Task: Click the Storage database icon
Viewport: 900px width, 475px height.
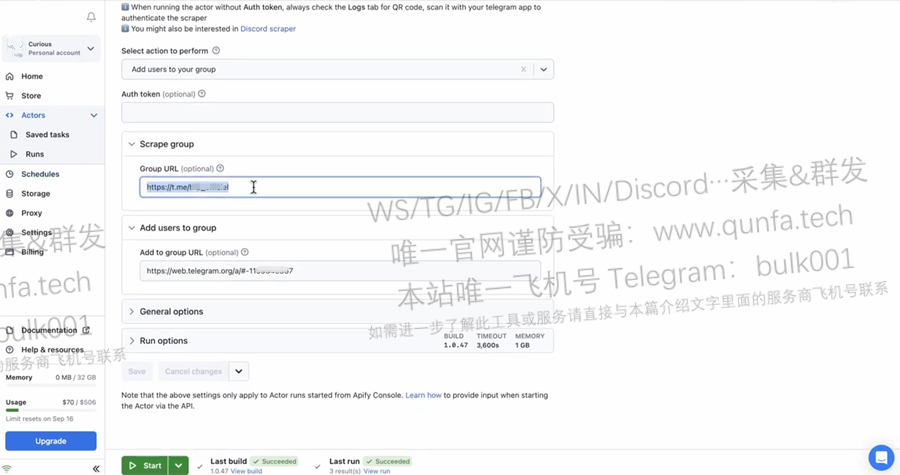Action: coord(10,193)
